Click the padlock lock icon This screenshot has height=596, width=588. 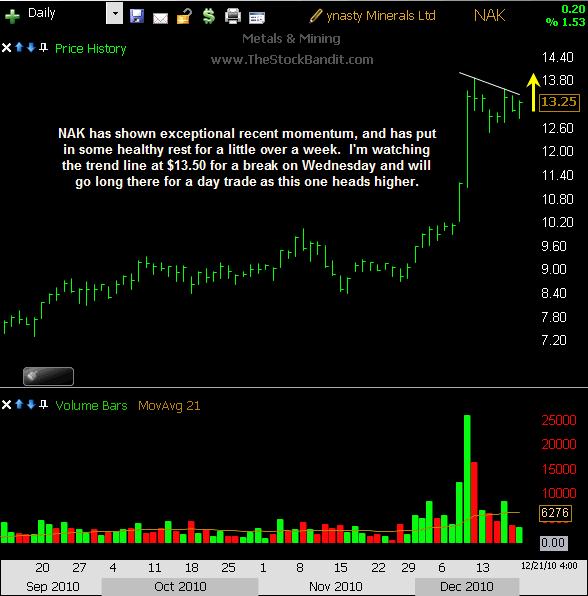(x=184, y=16)
